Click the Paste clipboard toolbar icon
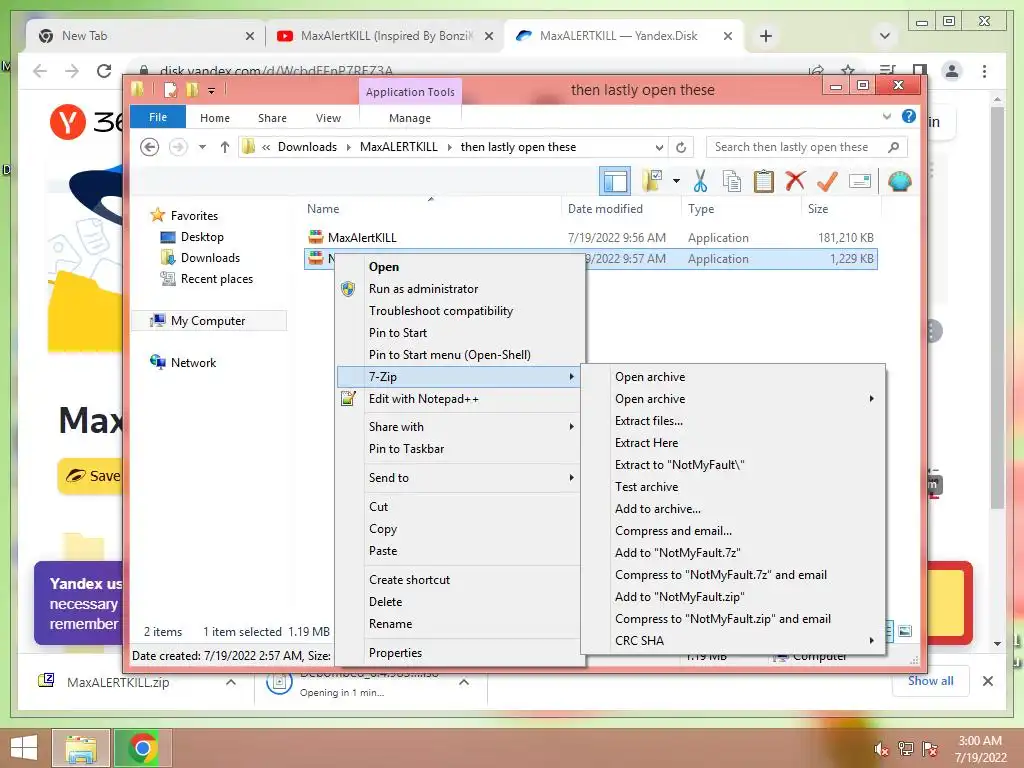The image size is (1024, 768). tap(763, 181)
